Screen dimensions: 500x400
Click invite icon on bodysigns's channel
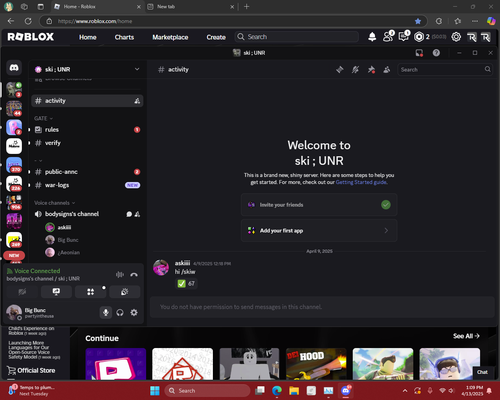(137, 214)
